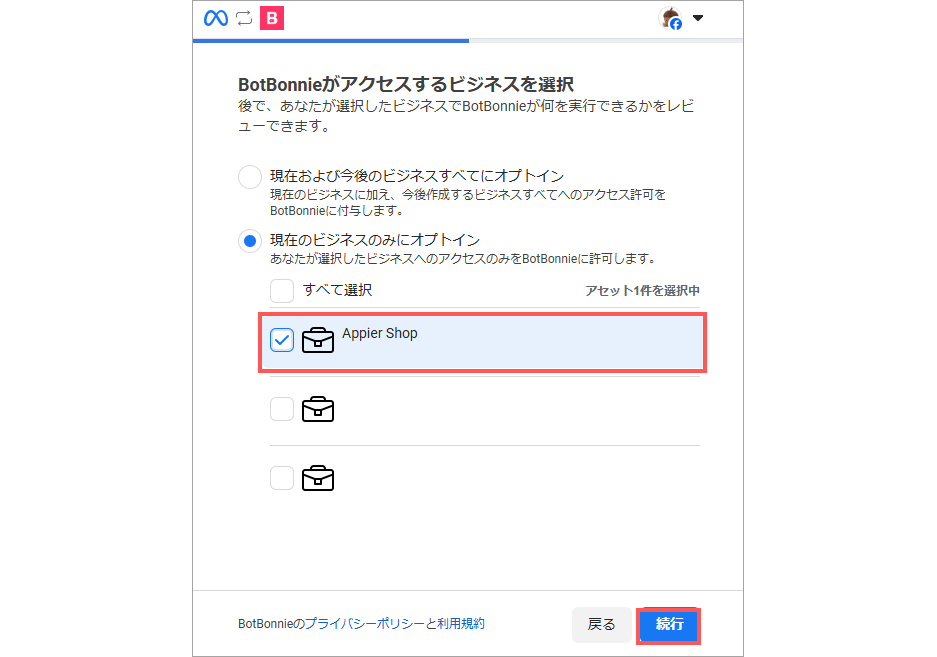This screenshot has height=657, width=937.
Task: Click the Appier Shop briefcase icon
Action: click(x=318, y=340)
